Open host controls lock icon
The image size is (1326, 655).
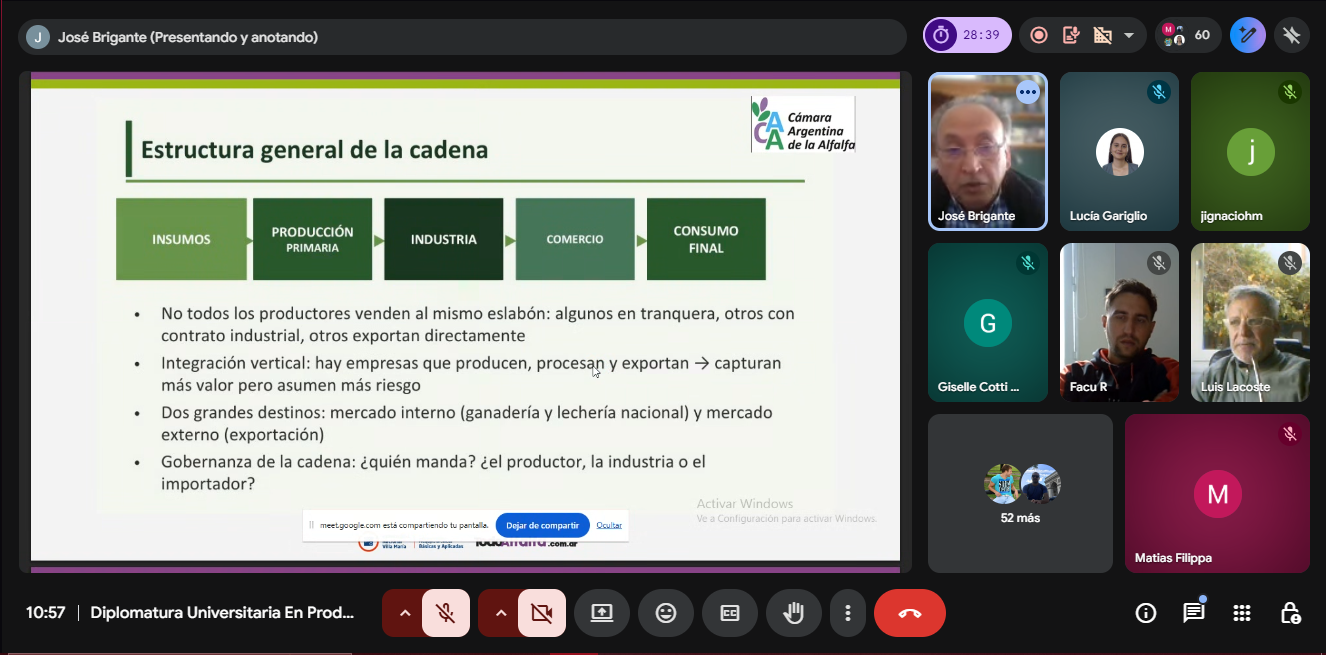1290,613
